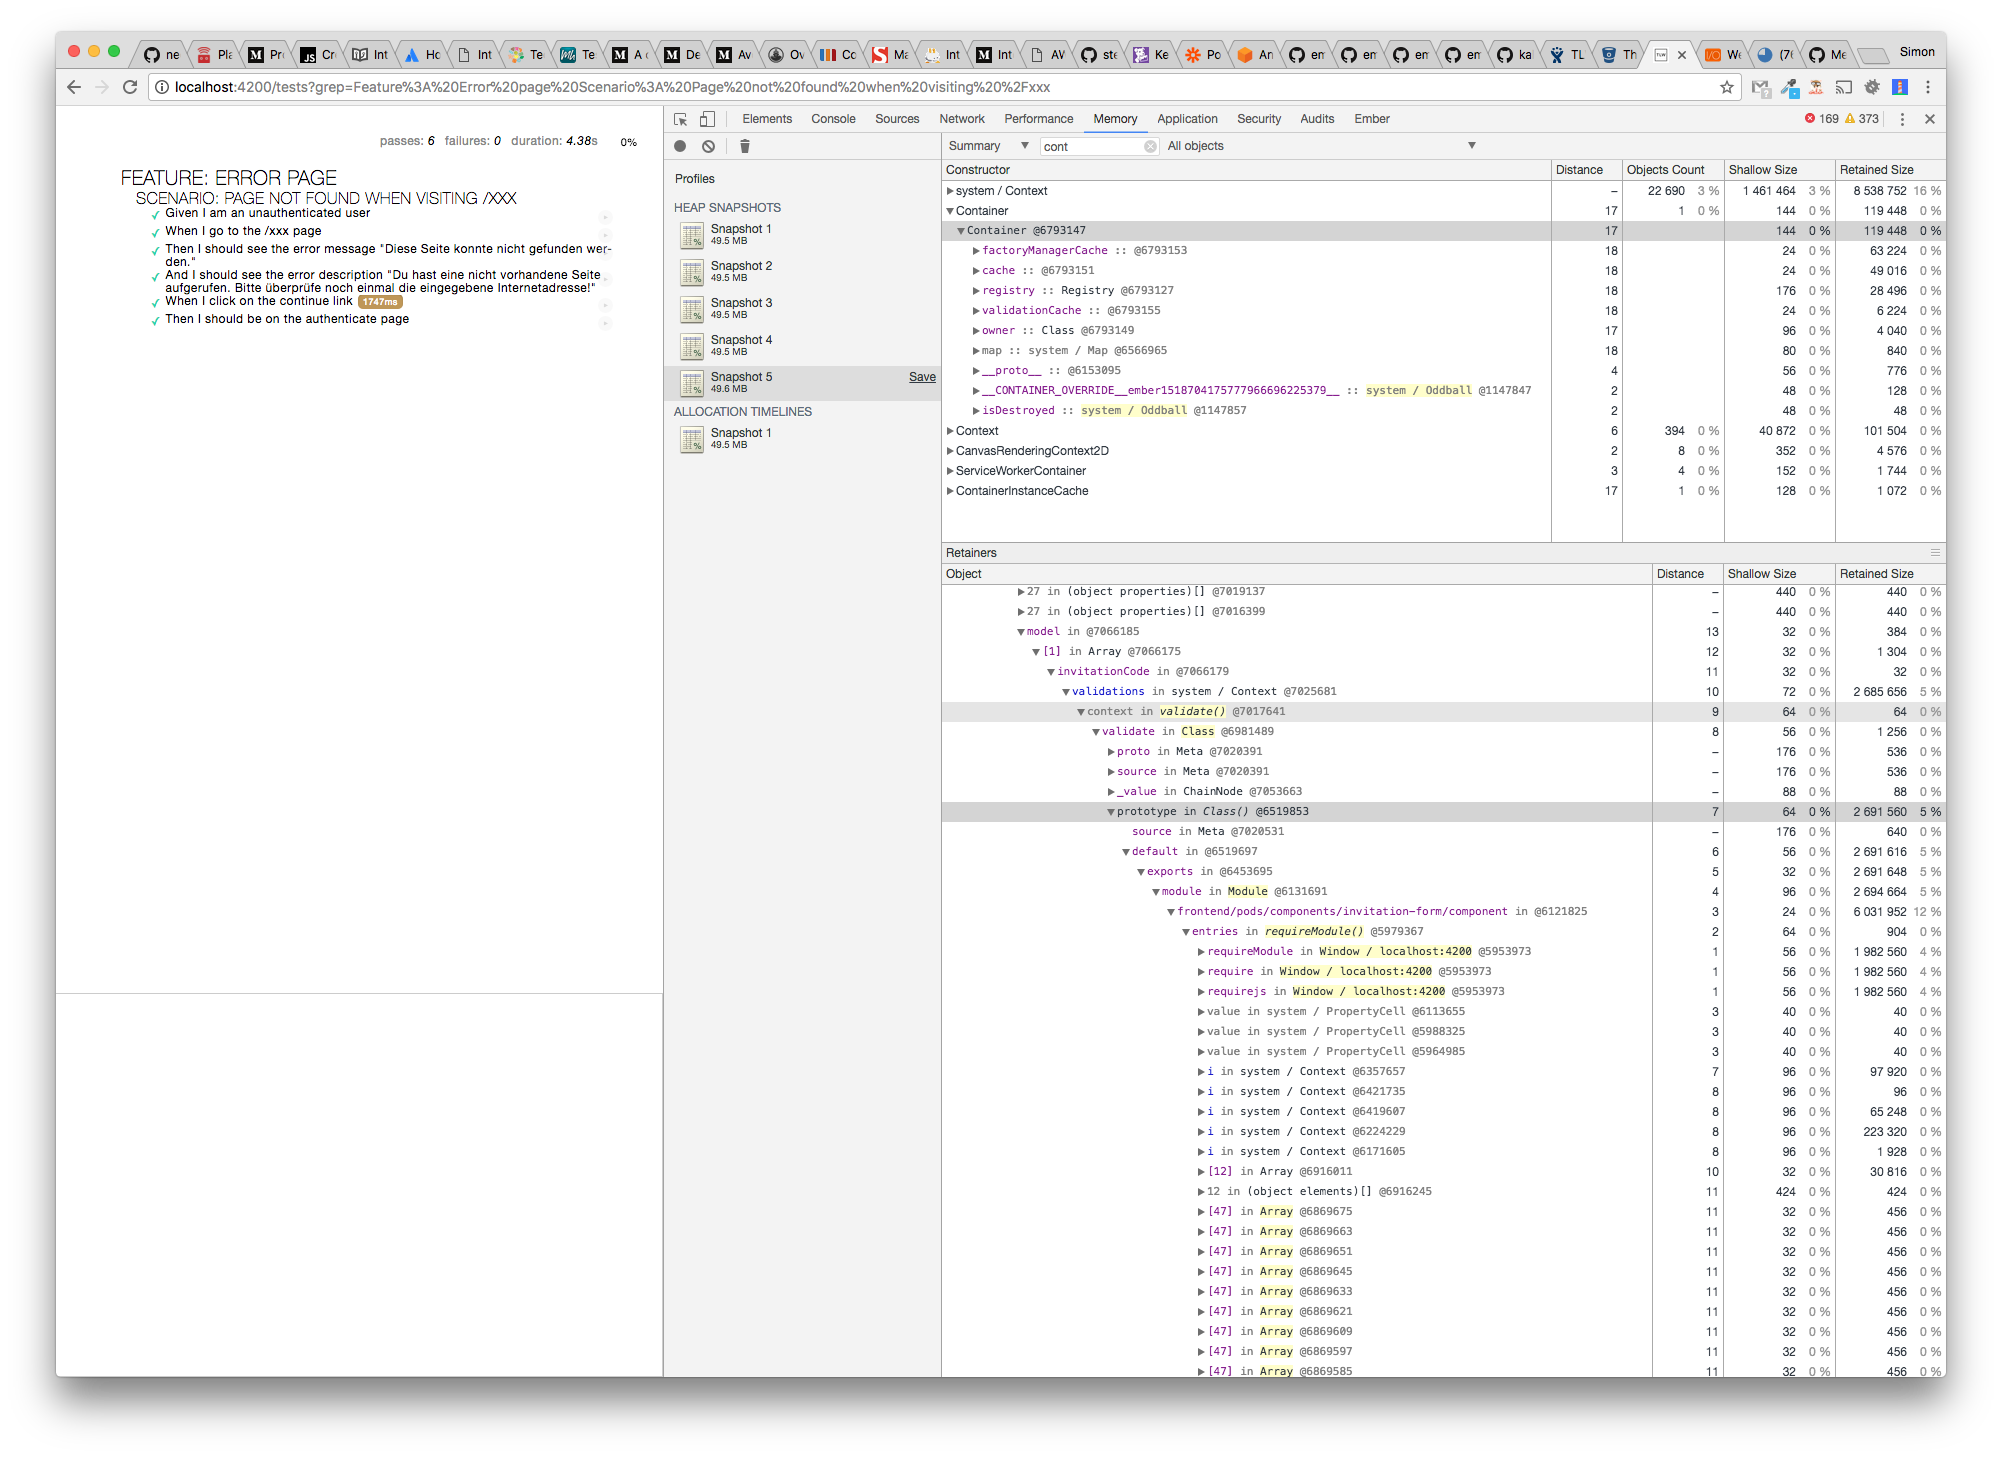Sort by the Retained Size column header
Image resolution: width=2002 pixels, height=1457 pixels.
[x=1876, y=170]
